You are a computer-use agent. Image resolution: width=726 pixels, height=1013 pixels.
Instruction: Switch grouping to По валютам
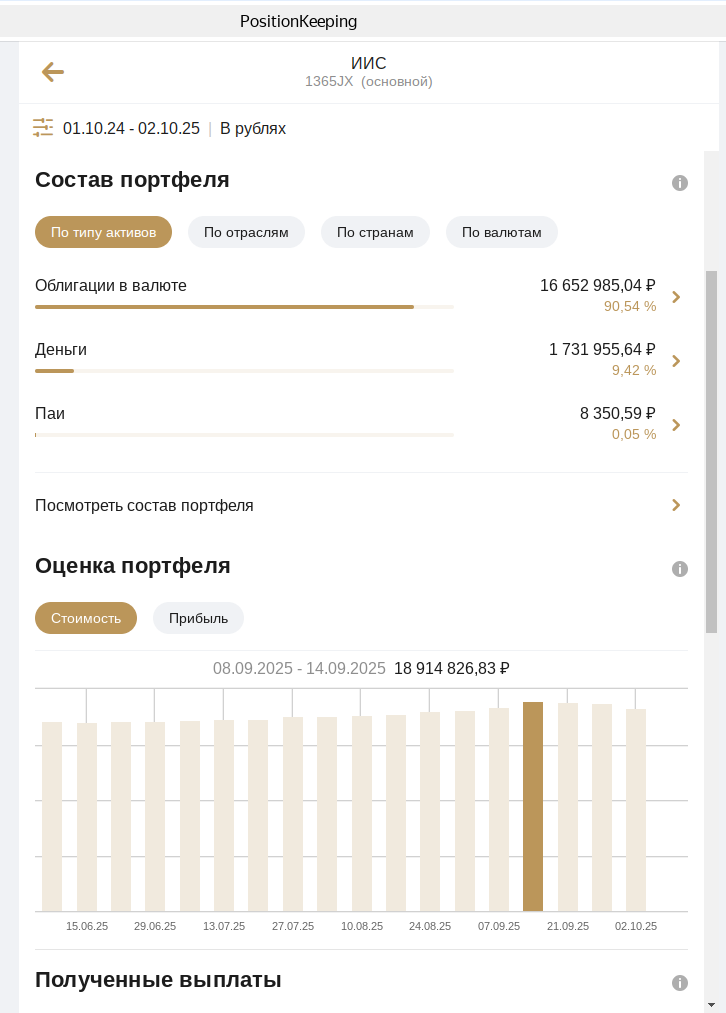point(501,232)
